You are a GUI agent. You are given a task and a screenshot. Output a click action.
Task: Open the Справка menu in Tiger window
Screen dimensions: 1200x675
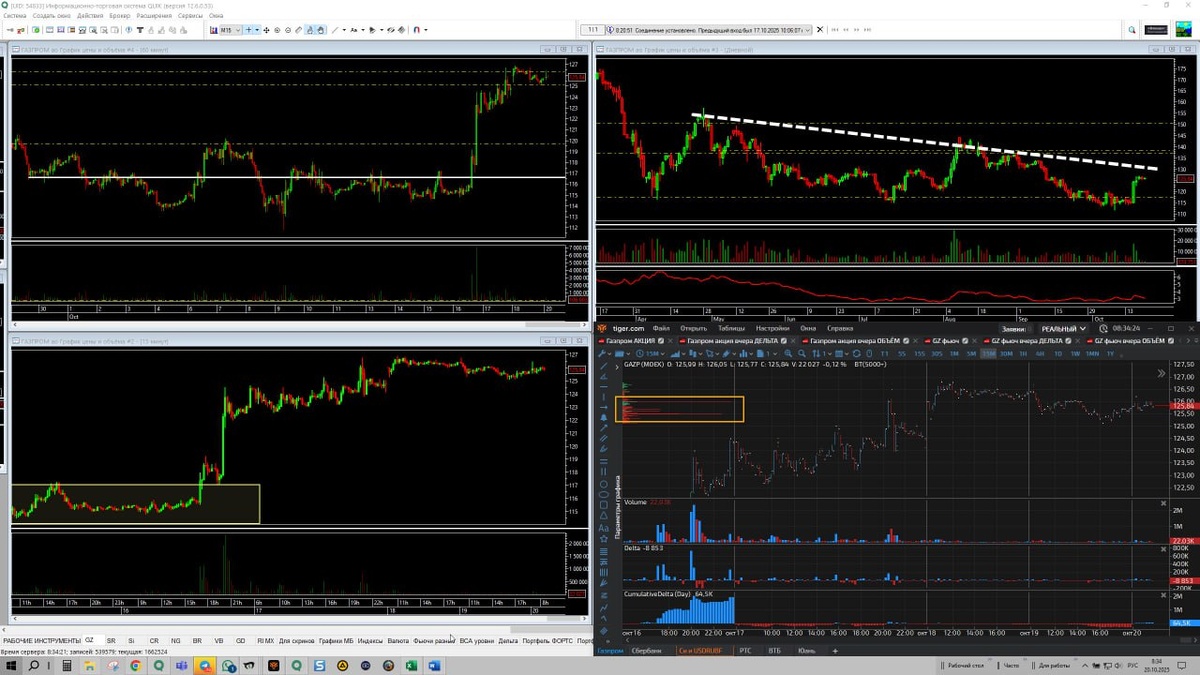[x=841, y=328]
